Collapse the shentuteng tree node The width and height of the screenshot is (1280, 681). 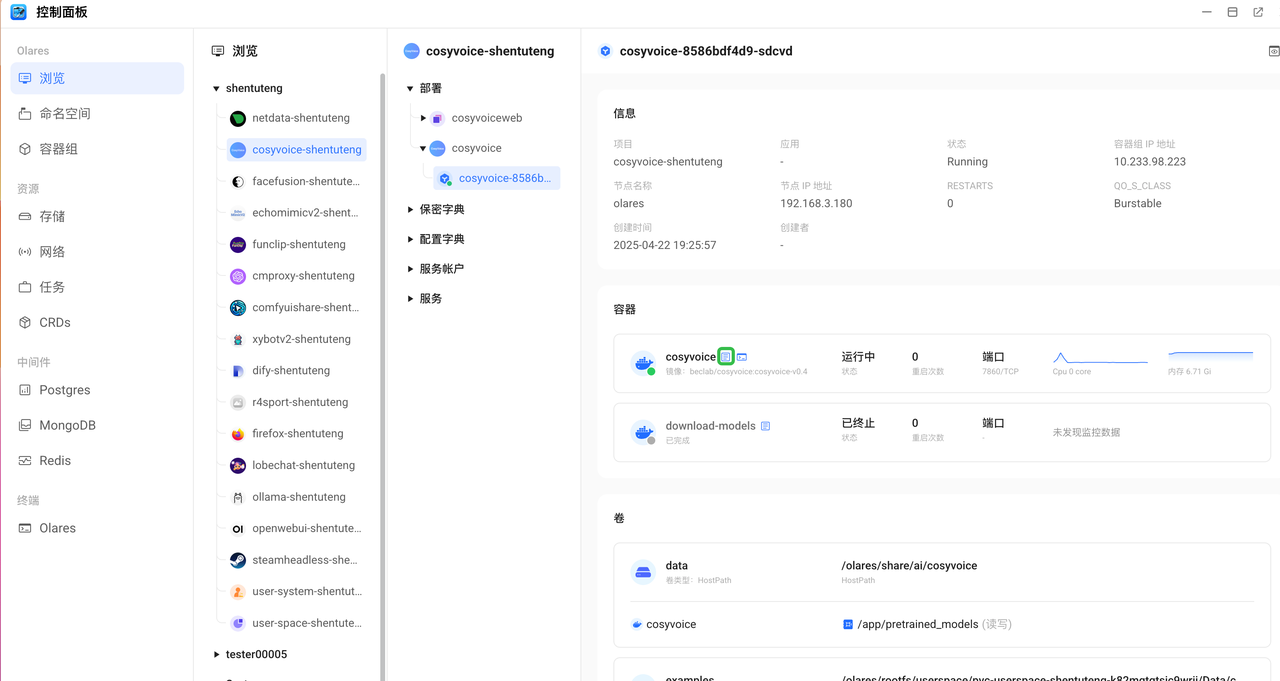click(216, 89)
